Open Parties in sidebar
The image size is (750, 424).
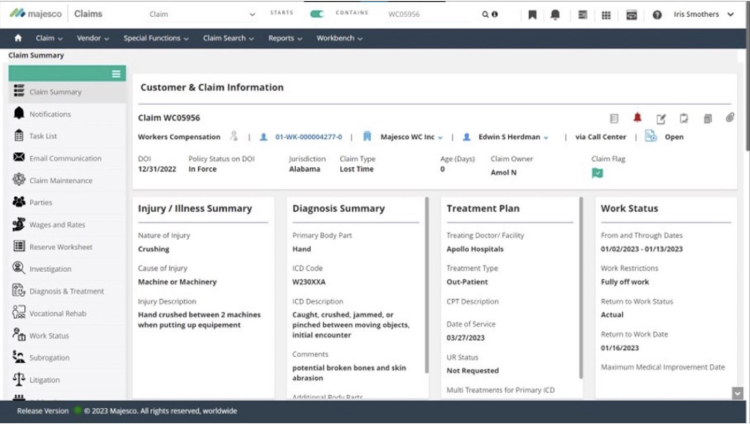(x=67, y=202)
